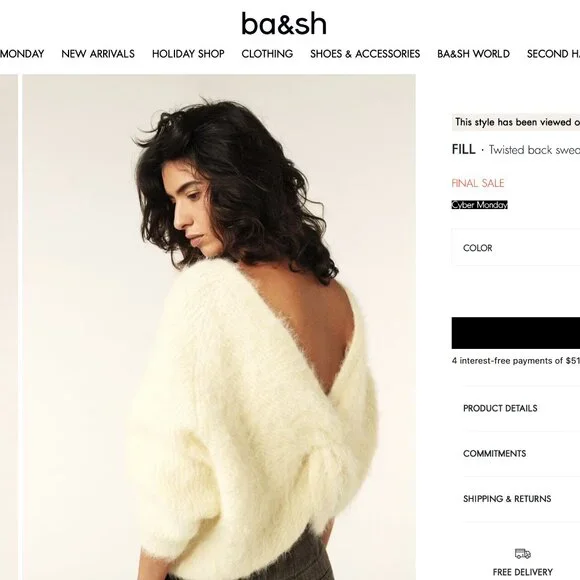Click the free delivery truck icon

pyautogui.click(x=523, y=553)
